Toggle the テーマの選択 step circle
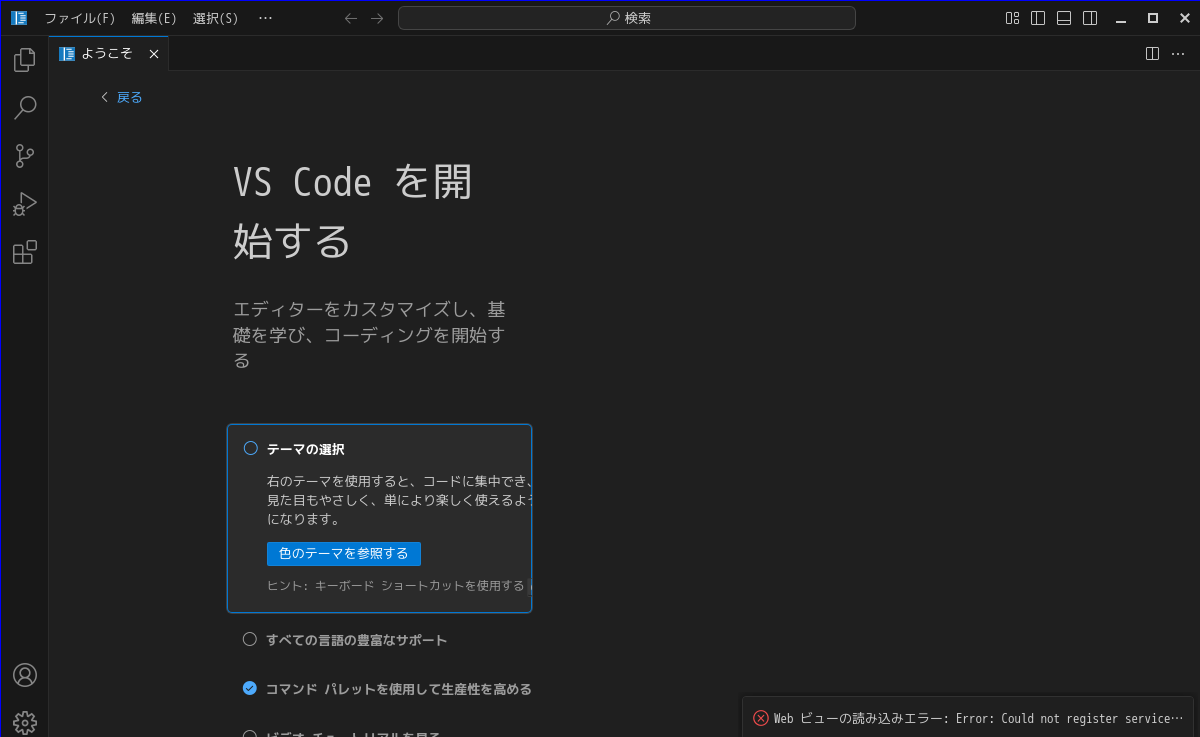The image size is (1200, 737). pos(251,448)
